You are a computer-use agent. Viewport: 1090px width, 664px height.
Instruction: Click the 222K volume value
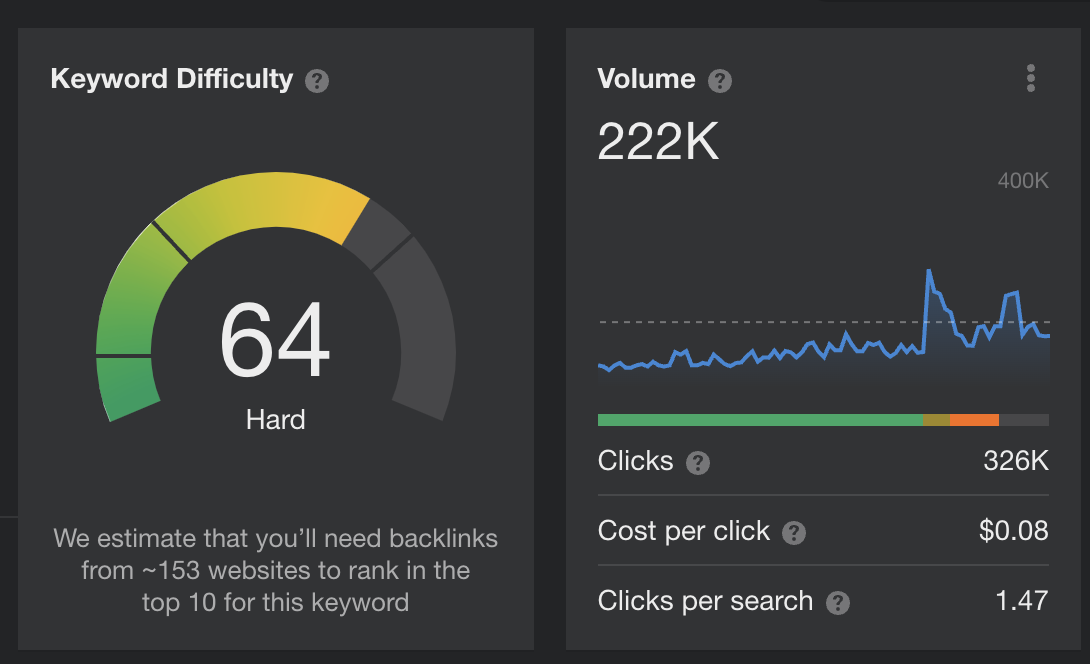[658, 141]
